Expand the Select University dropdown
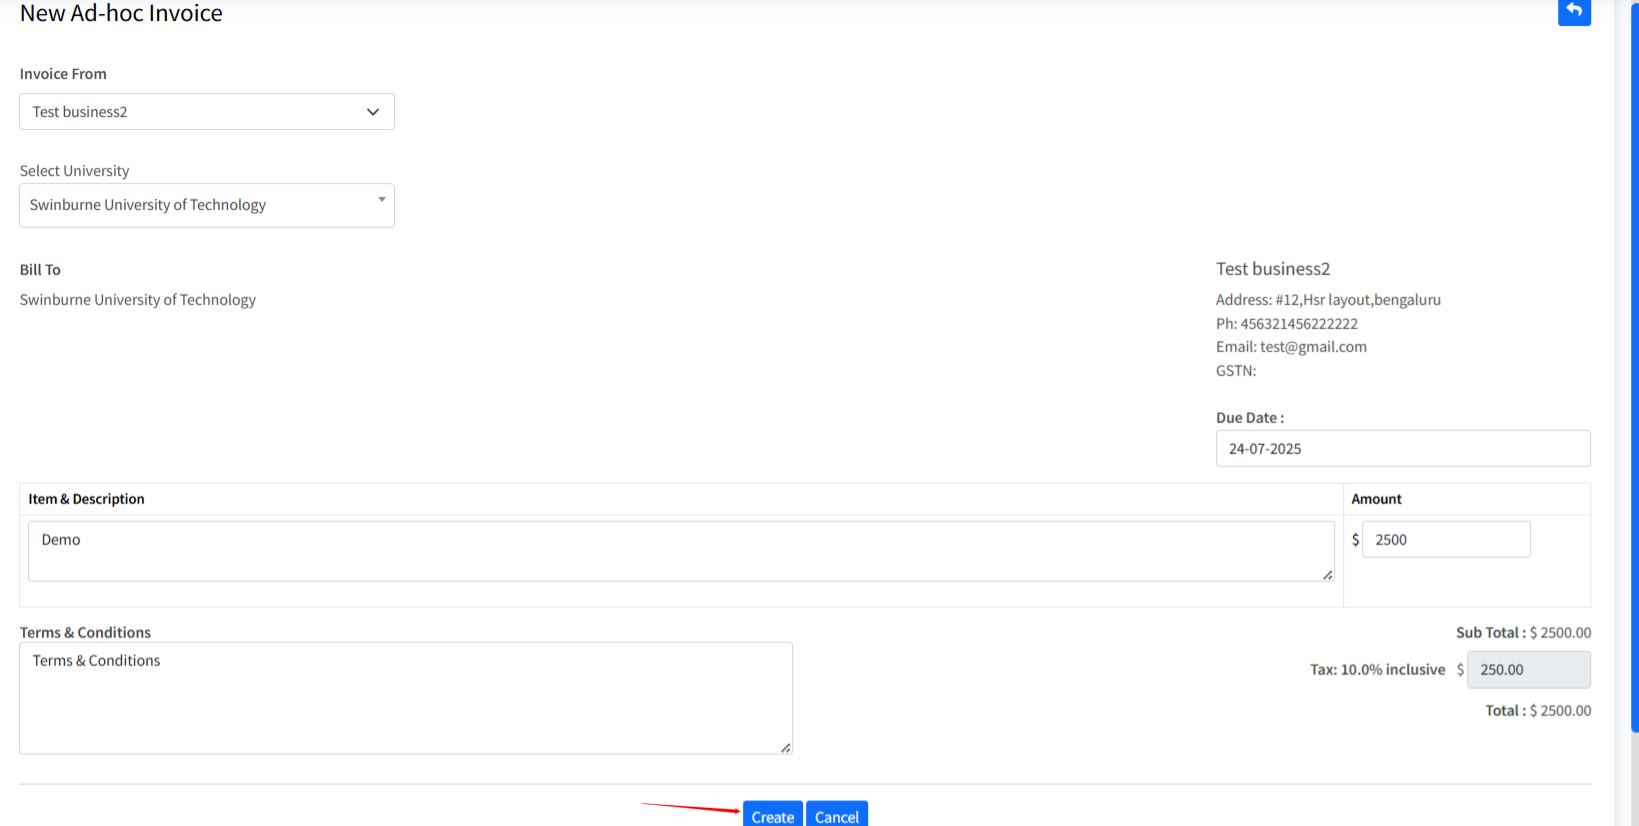 click(207, 205)
